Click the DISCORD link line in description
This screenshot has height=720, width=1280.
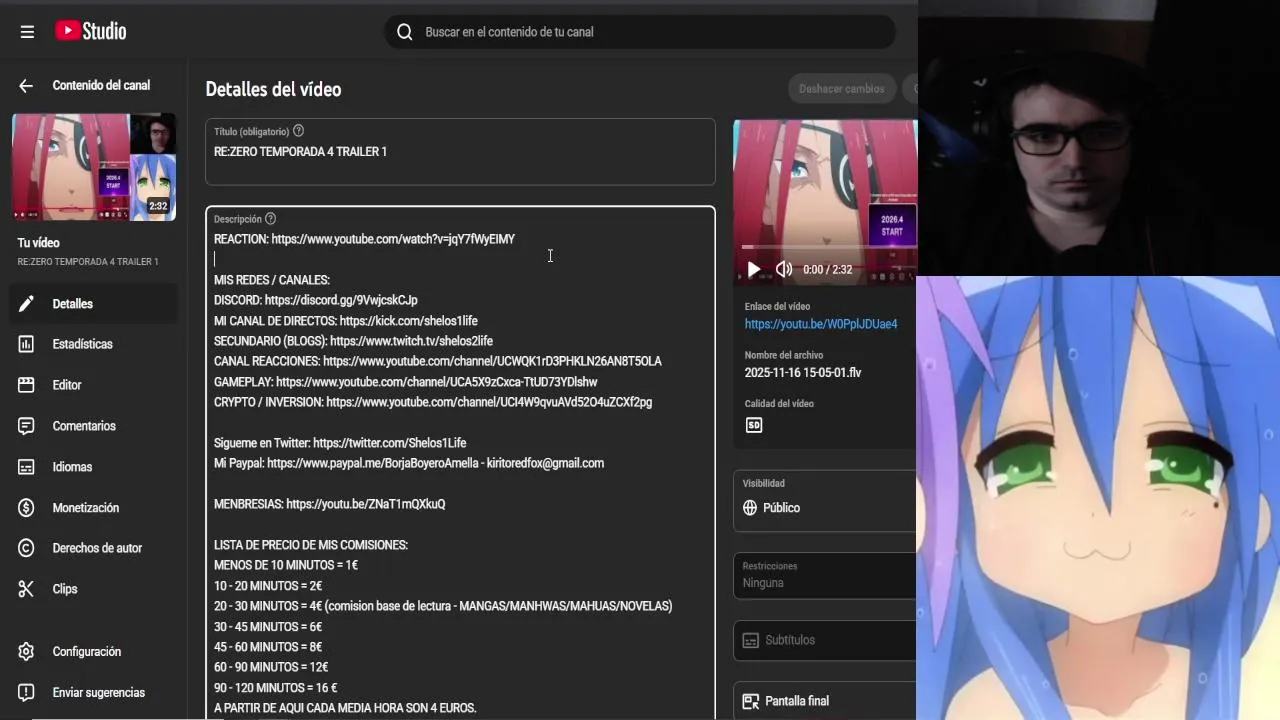pyautogui.click(x=316, y=300)
